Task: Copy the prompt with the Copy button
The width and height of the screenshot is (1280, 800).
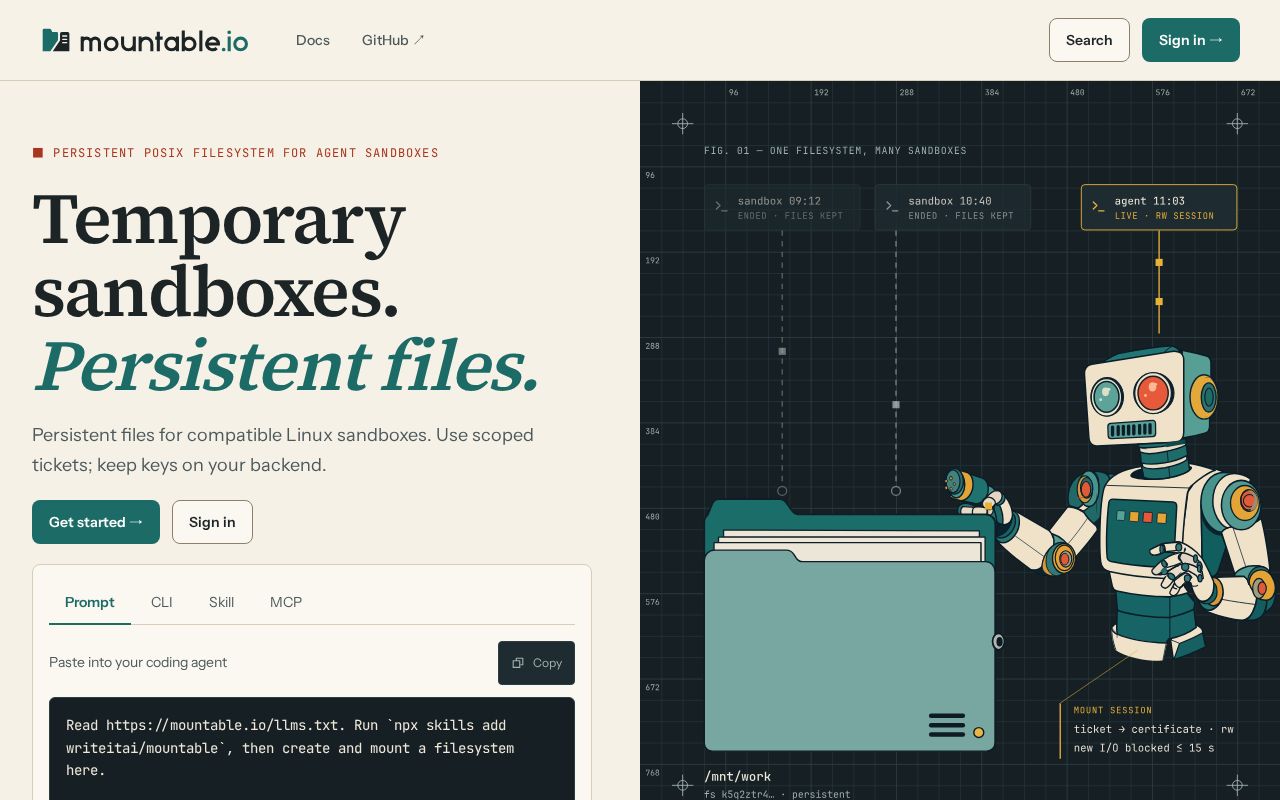Action: [x=536, y=663]
